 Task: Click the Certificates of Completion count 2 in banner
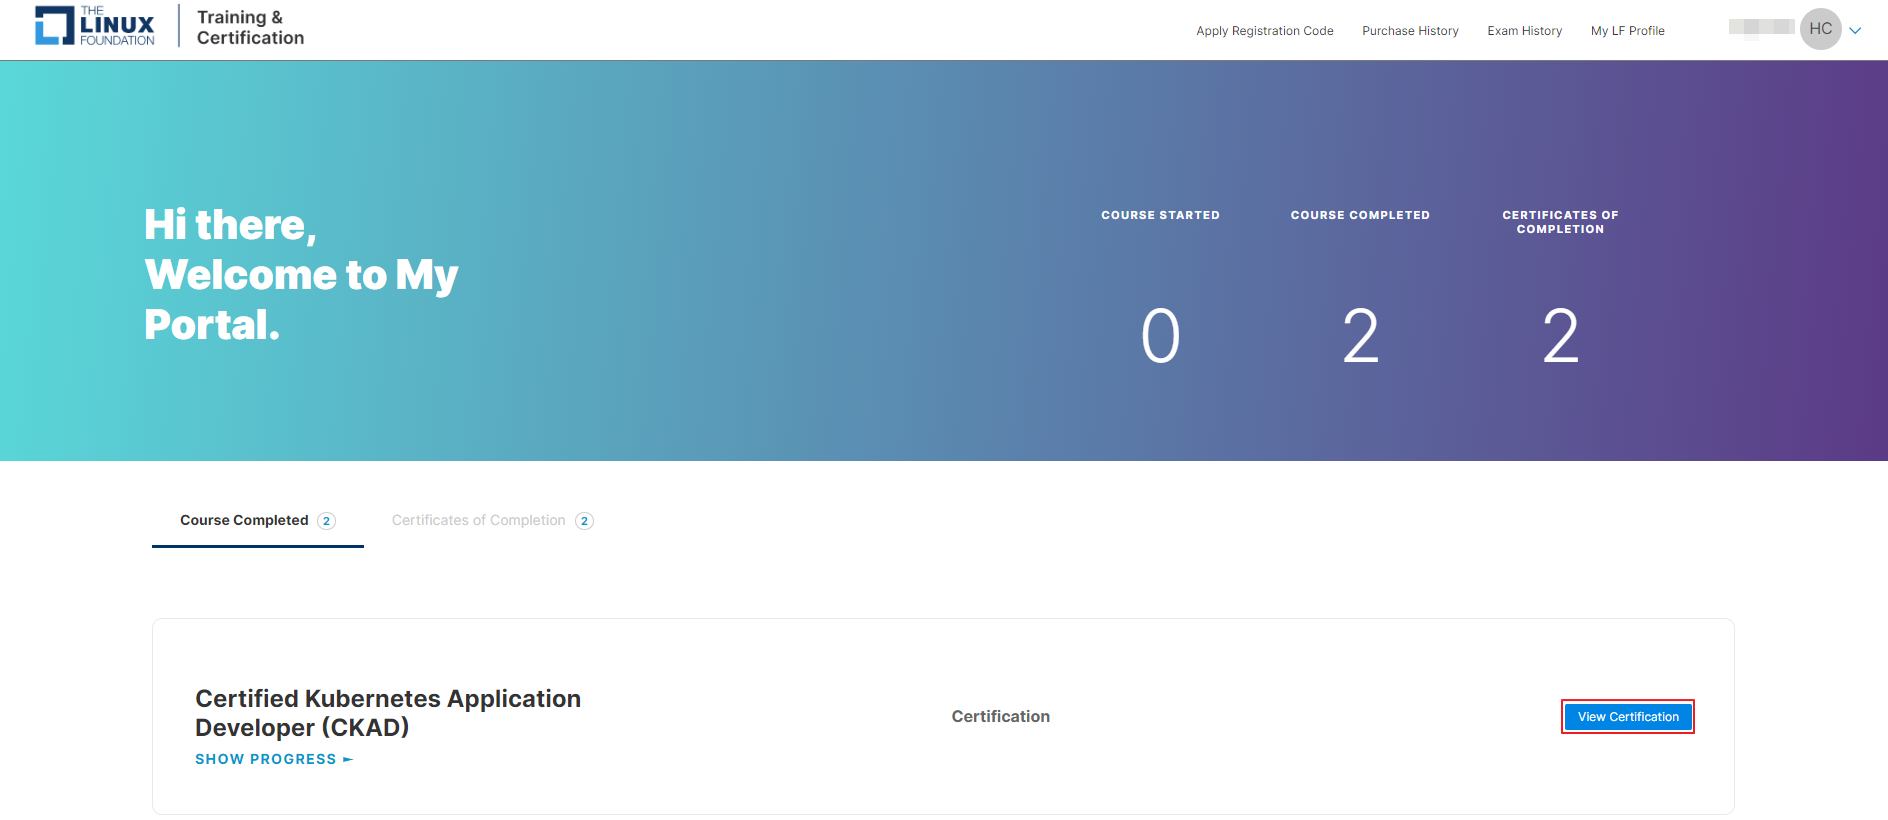pyautogui.click(x=1560, y=337)
